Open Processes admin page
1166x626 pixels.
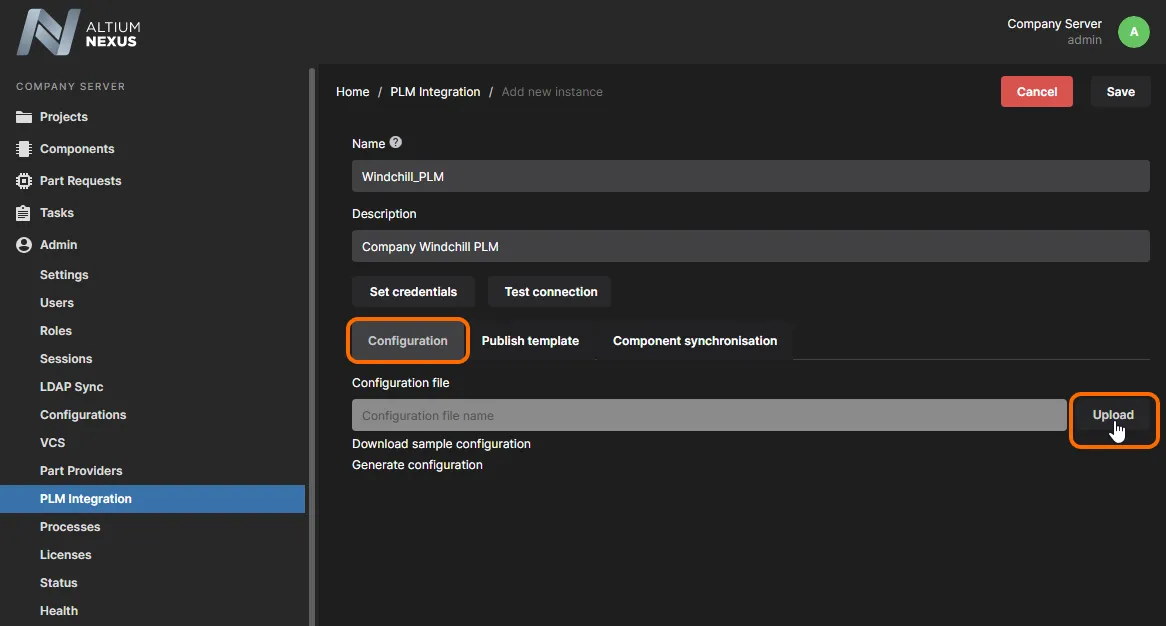pyautogui.click(x=70, y=526)
